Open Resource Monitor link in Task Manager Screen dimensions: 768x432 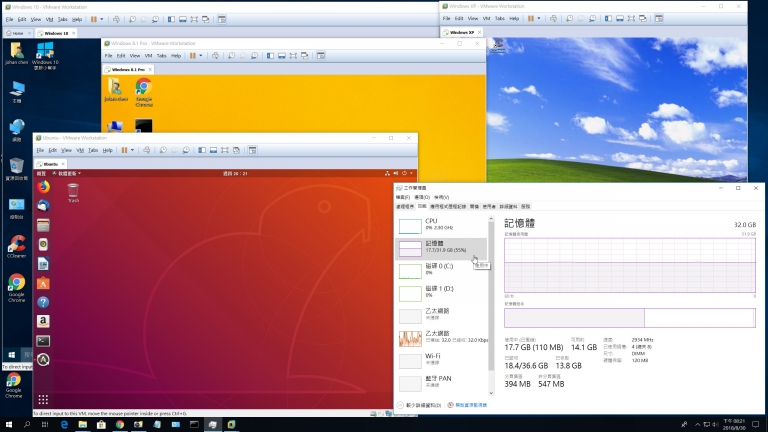468,405
